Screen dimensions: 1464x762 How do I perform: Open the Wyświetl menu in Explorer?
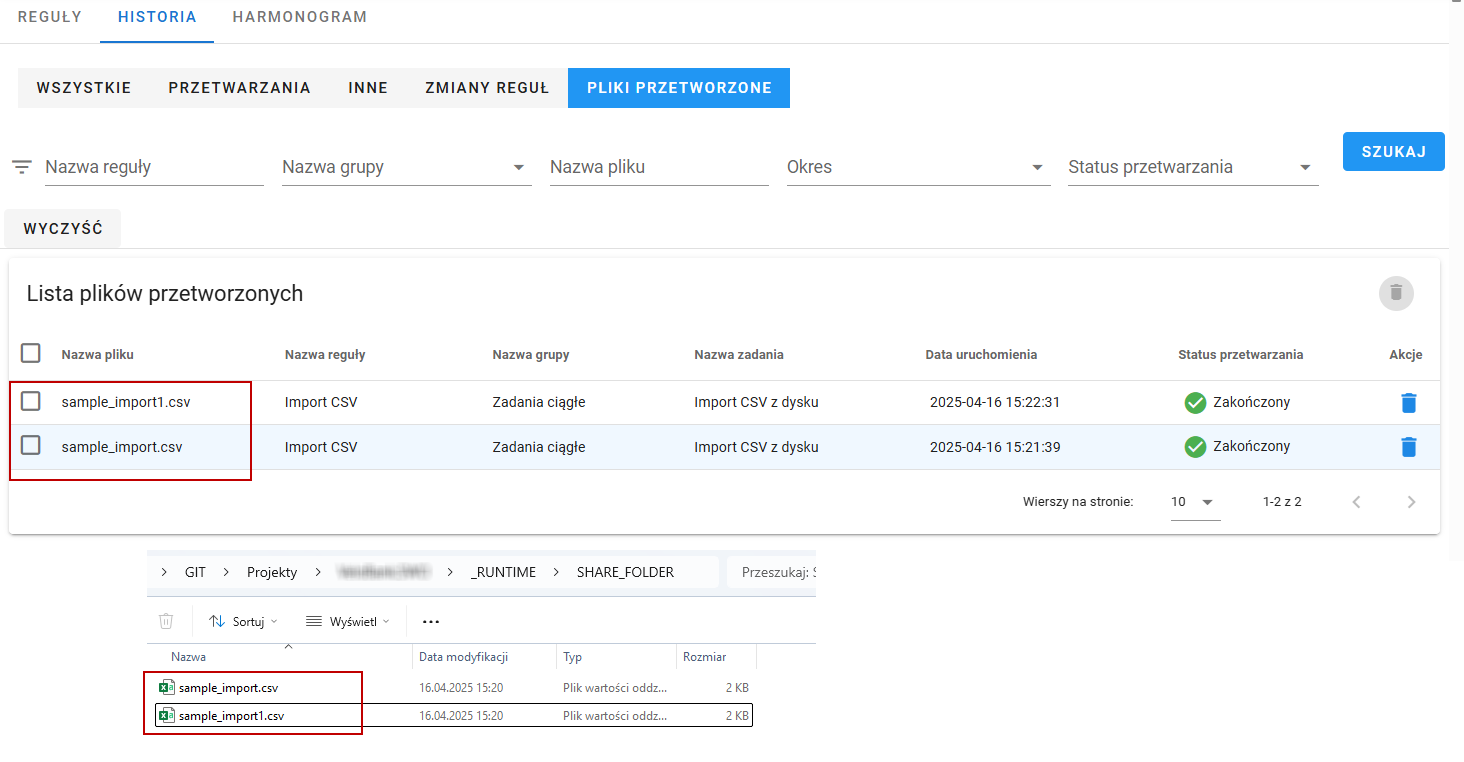pyautogui.click(x=347, y=622)
